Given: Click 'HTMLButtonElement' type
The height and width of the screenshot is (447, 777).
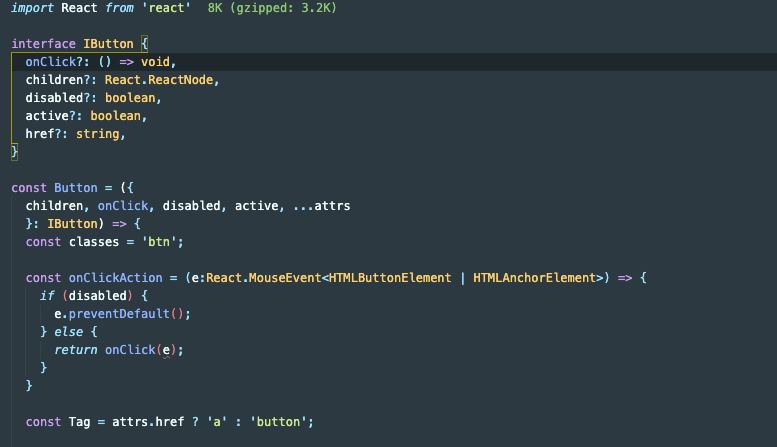Looking at the screenshot, I should click(390, 278).
